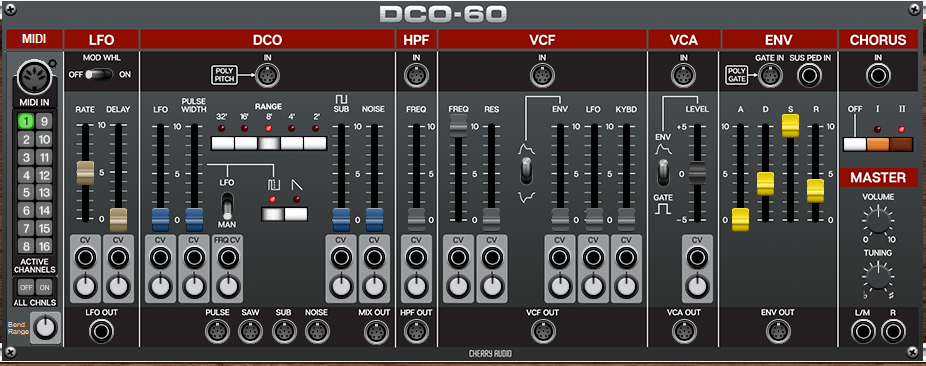Click the ALL CHNLS ON button
Screen dimensions: 926x366
tap(44, 287)
